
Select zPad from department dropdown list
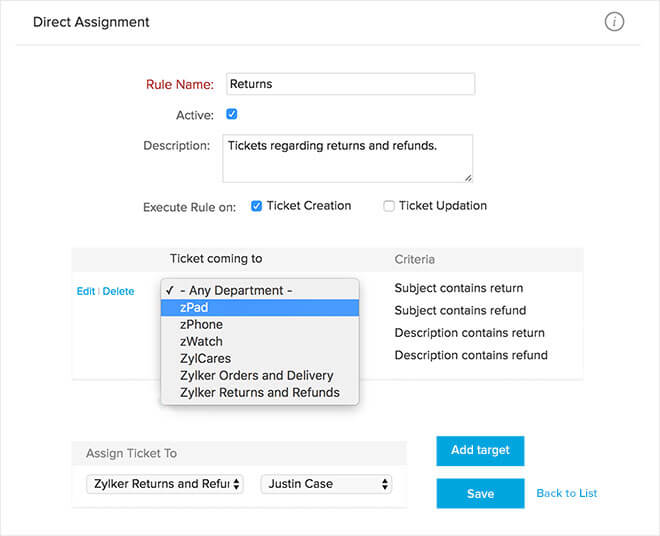(259, 308)
